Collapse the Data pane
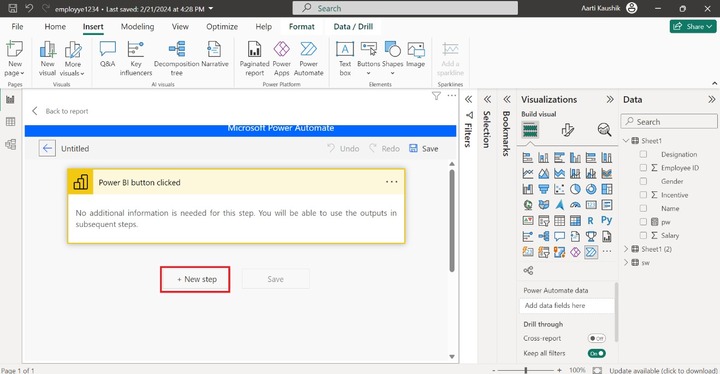 click(x=711, y=99)
